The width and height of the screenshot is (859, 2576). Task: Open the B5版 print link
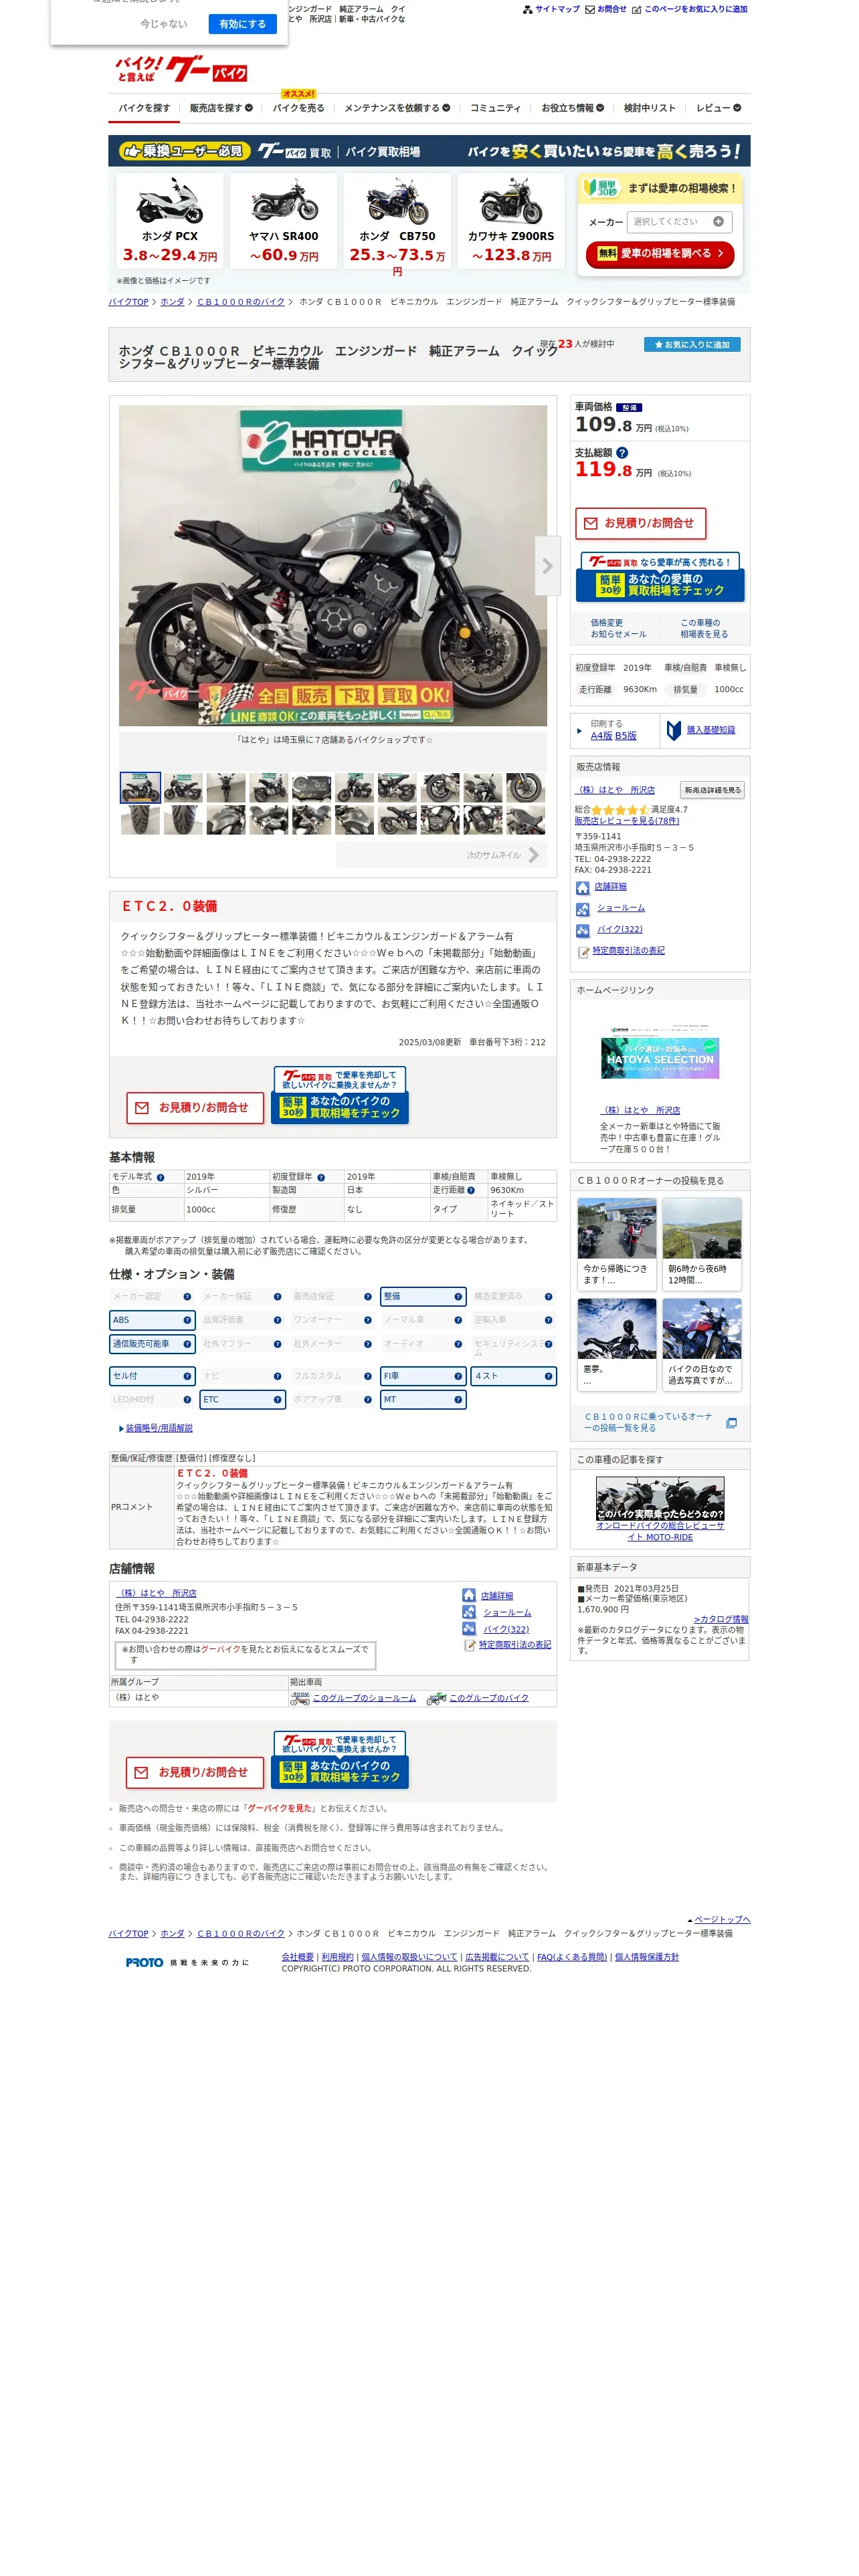tap(626, 735)
